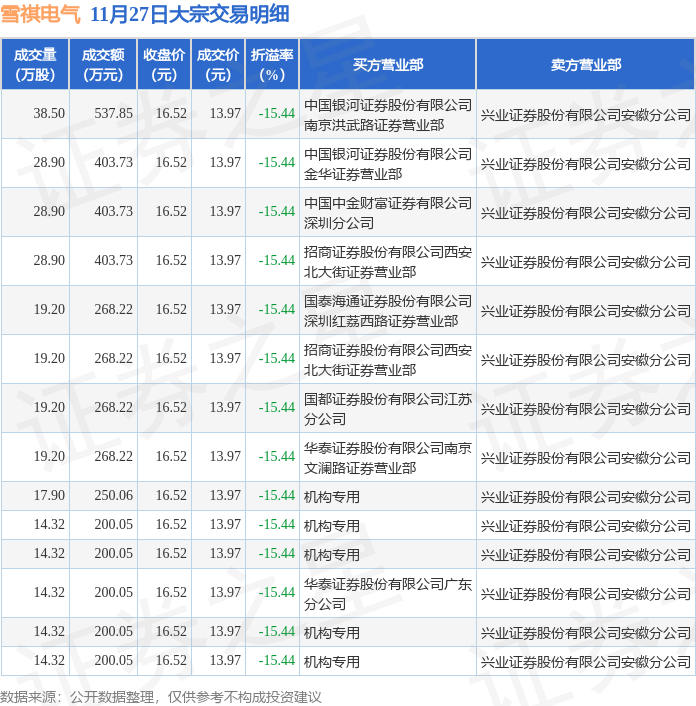The height and width of the screenshot is (706, 696).
Task: Click the -15.44 rate in the 17.90 row
Action: click(x=276, y=495)
